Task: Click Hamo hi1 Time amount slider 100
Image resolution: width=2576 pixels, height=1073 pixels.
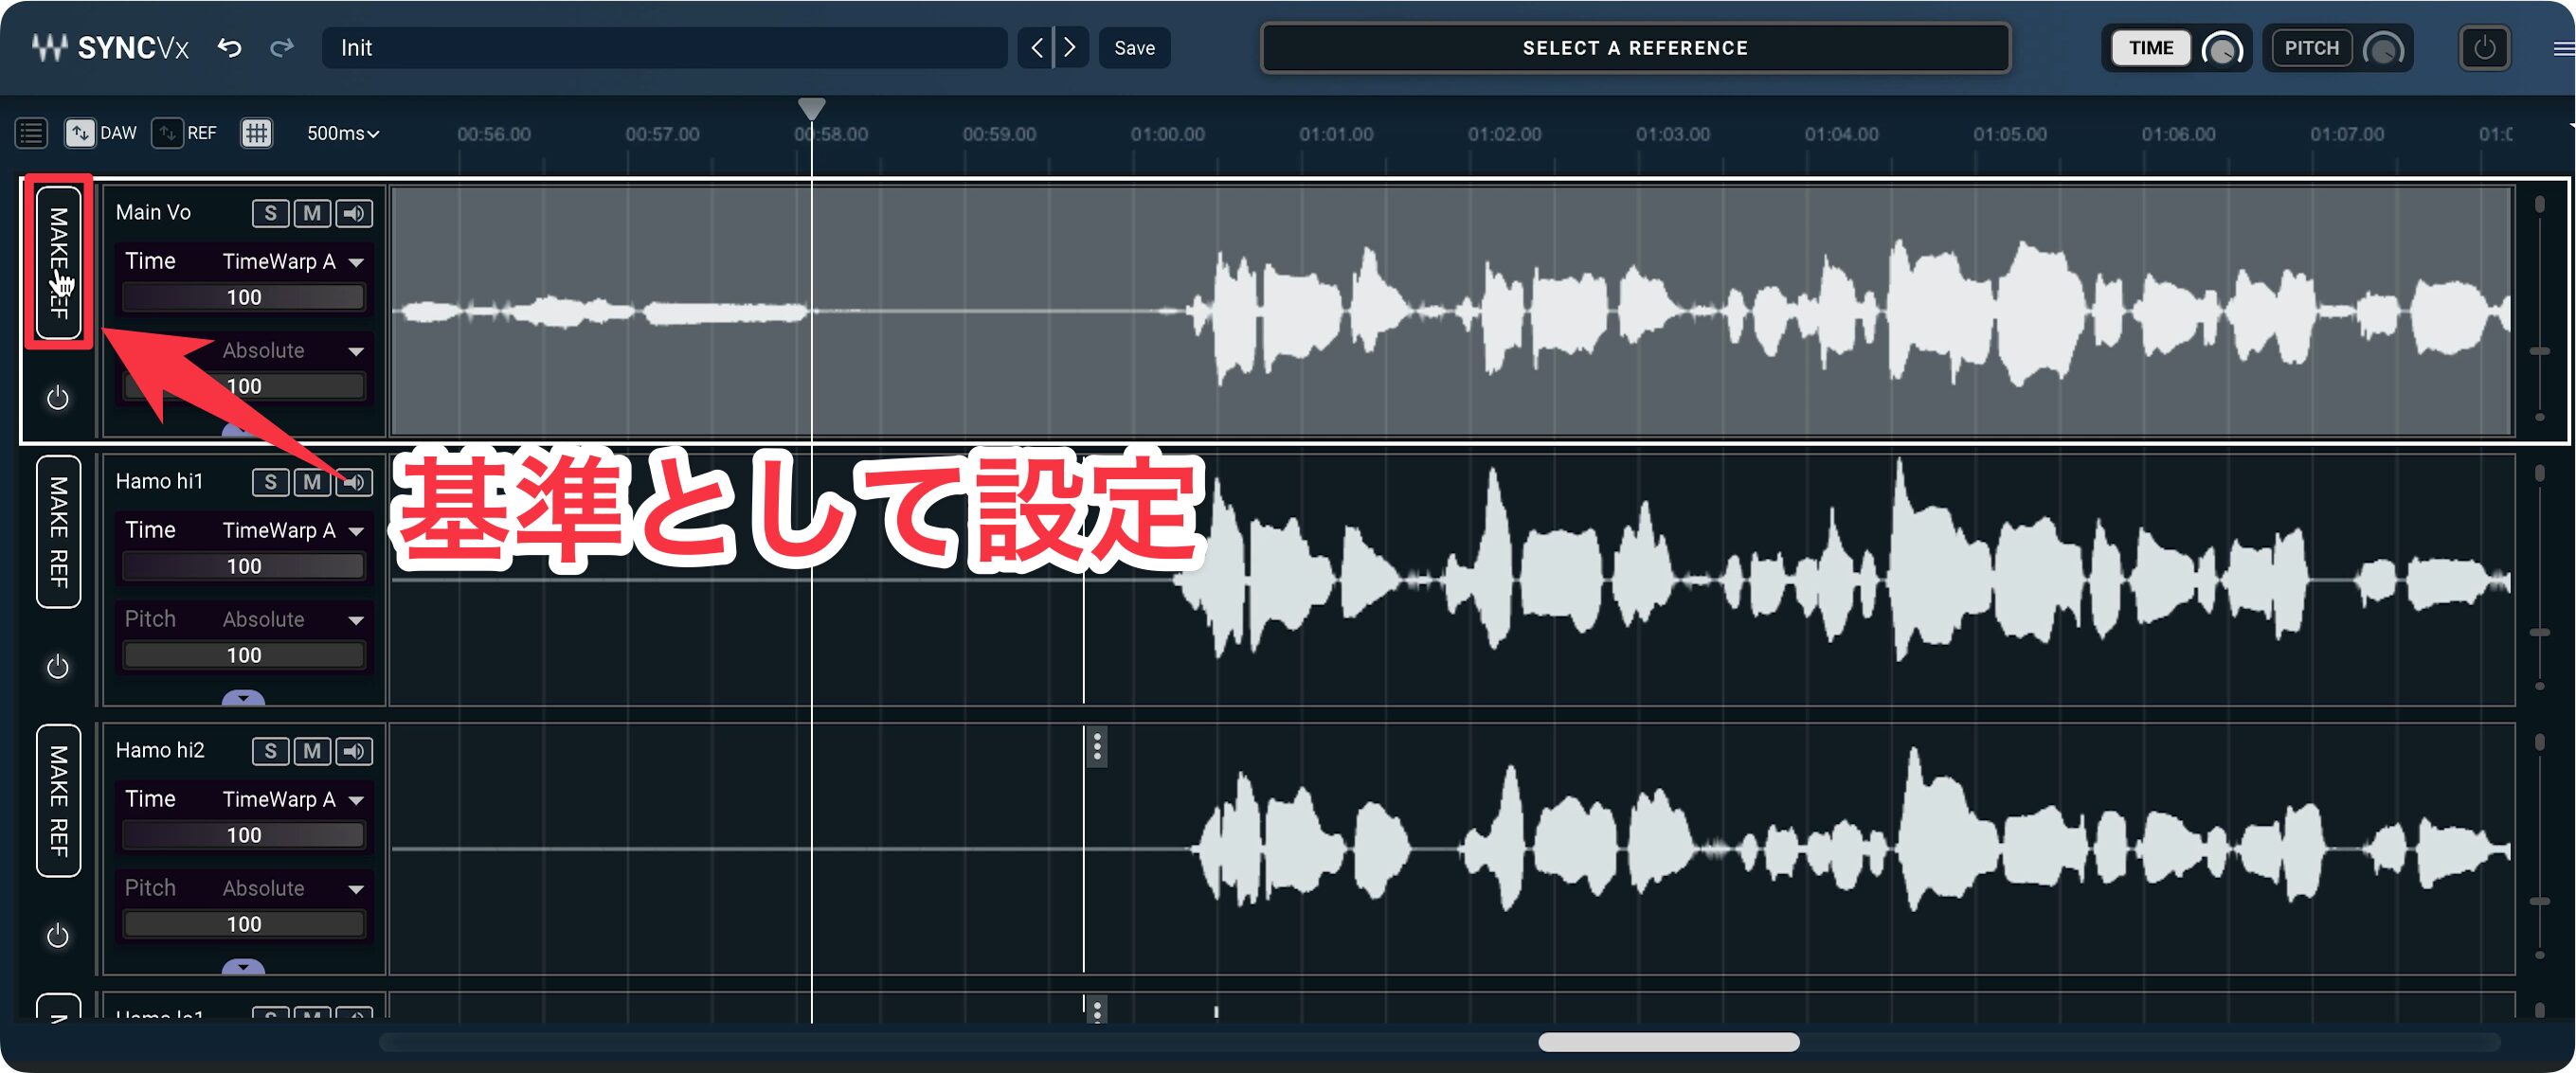Action: [244, 566]
